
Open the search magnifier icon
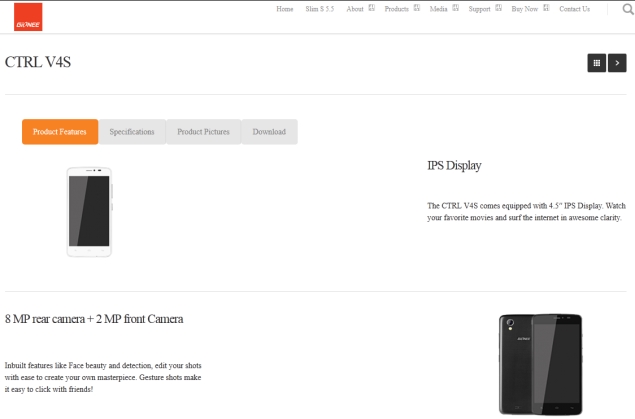[x=628, y=9]
